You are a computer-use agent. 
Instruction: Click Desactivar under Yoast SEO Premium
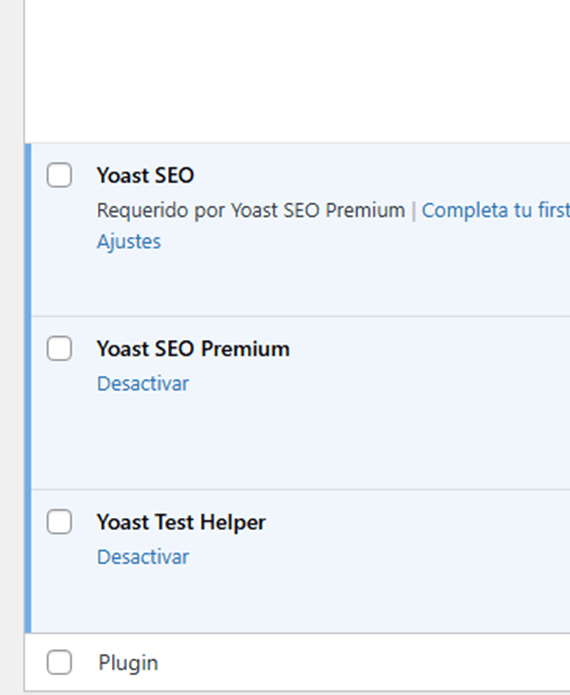143,383
